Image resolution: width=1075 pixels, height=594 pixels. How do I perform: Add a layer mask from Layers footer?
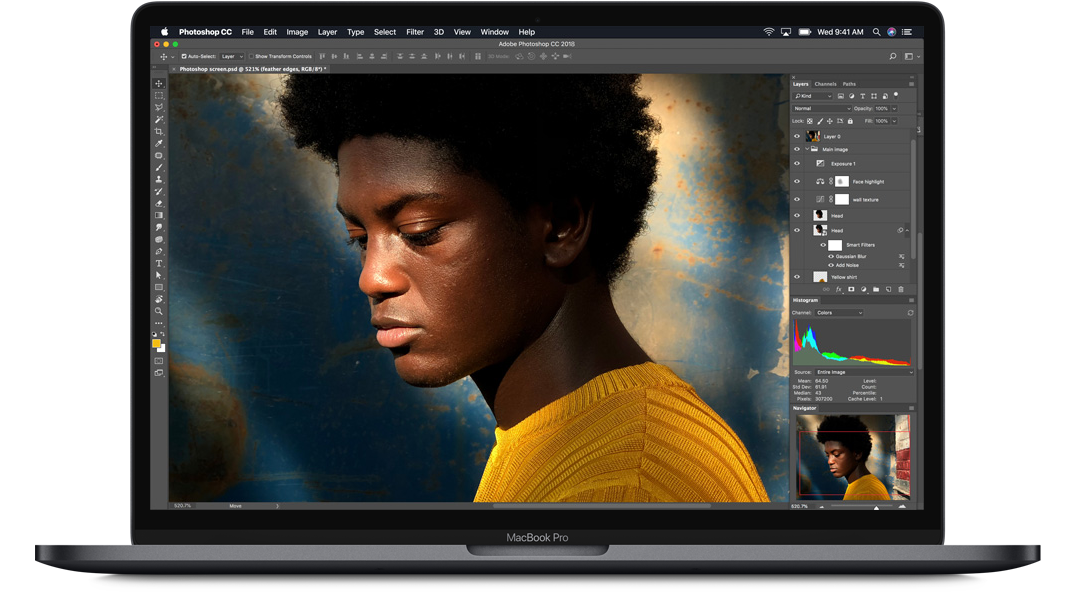851,289
